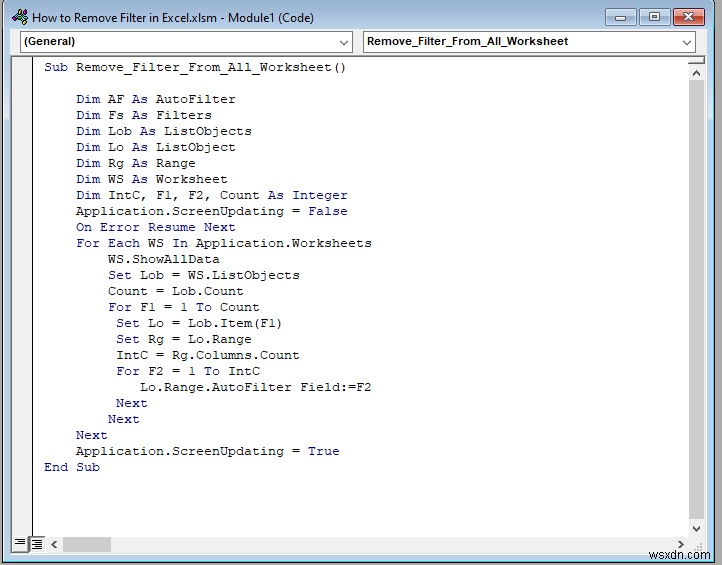Click vertical scrollbar down arrow
This screenshot has width=722, height=565.
696,528
